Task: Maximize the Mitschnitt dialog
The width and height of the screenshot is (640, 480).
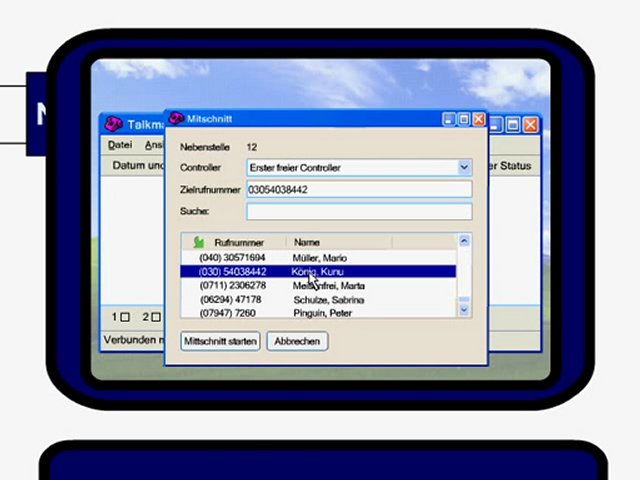Action: 464,119
